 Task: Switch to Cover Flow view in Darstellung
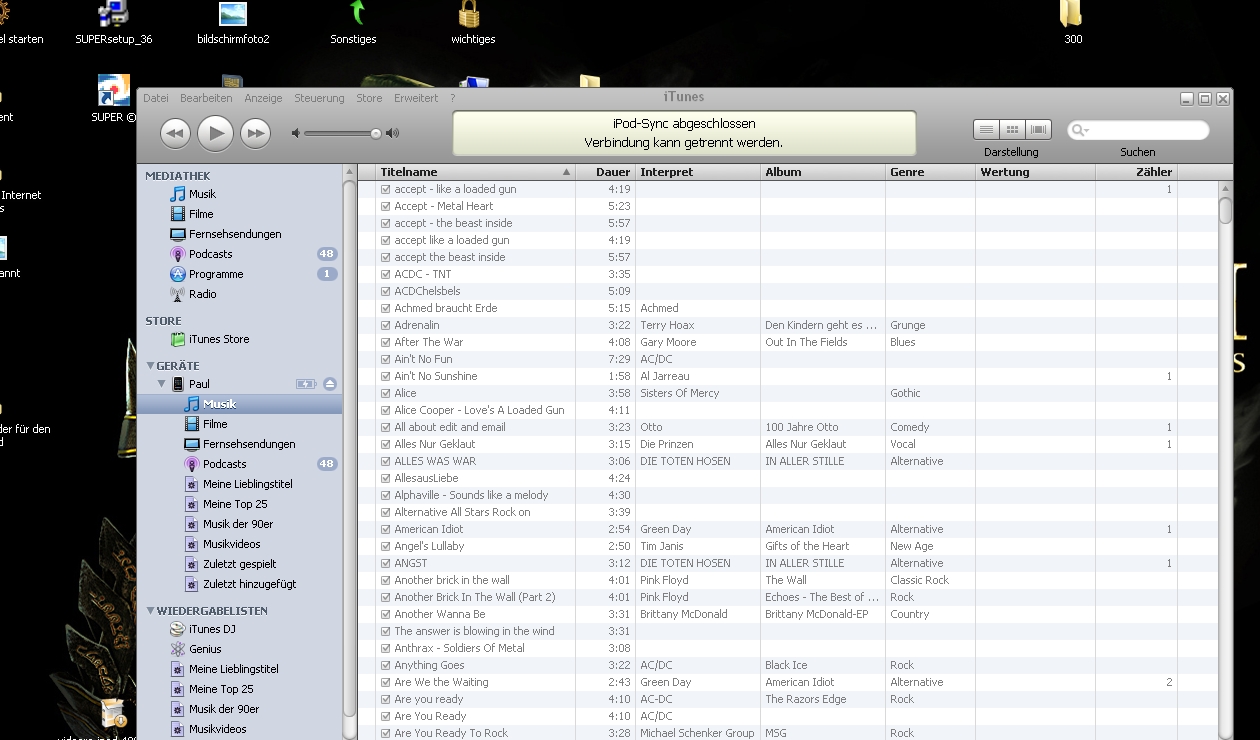tap(1039, 129)
